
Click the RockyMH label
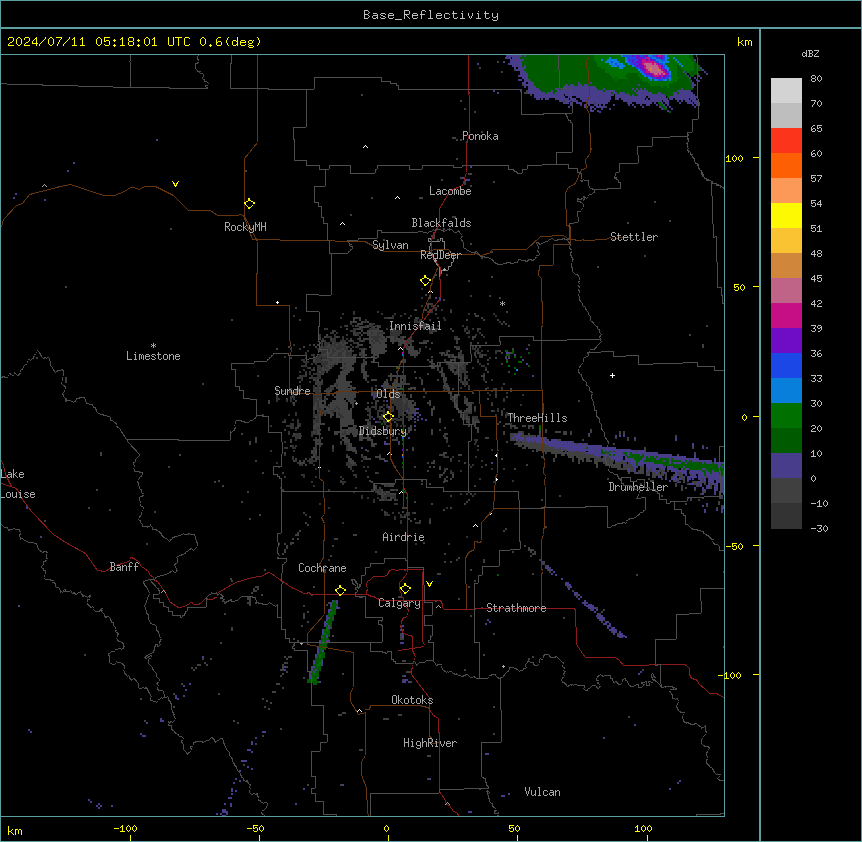tap(245, 227)
